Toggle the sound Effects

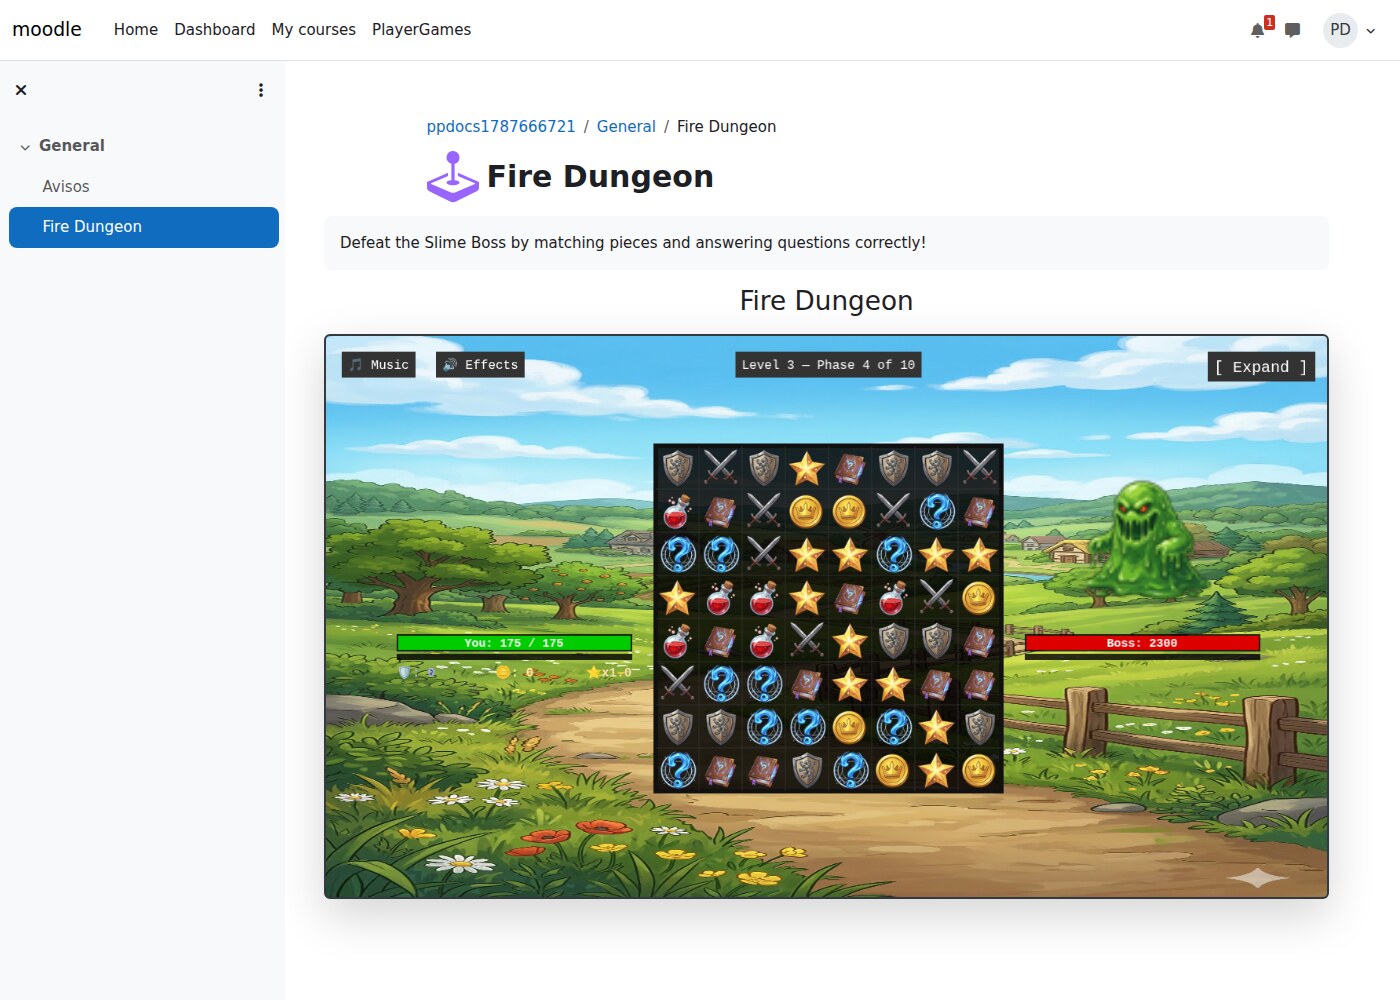(x=480, y=365)
